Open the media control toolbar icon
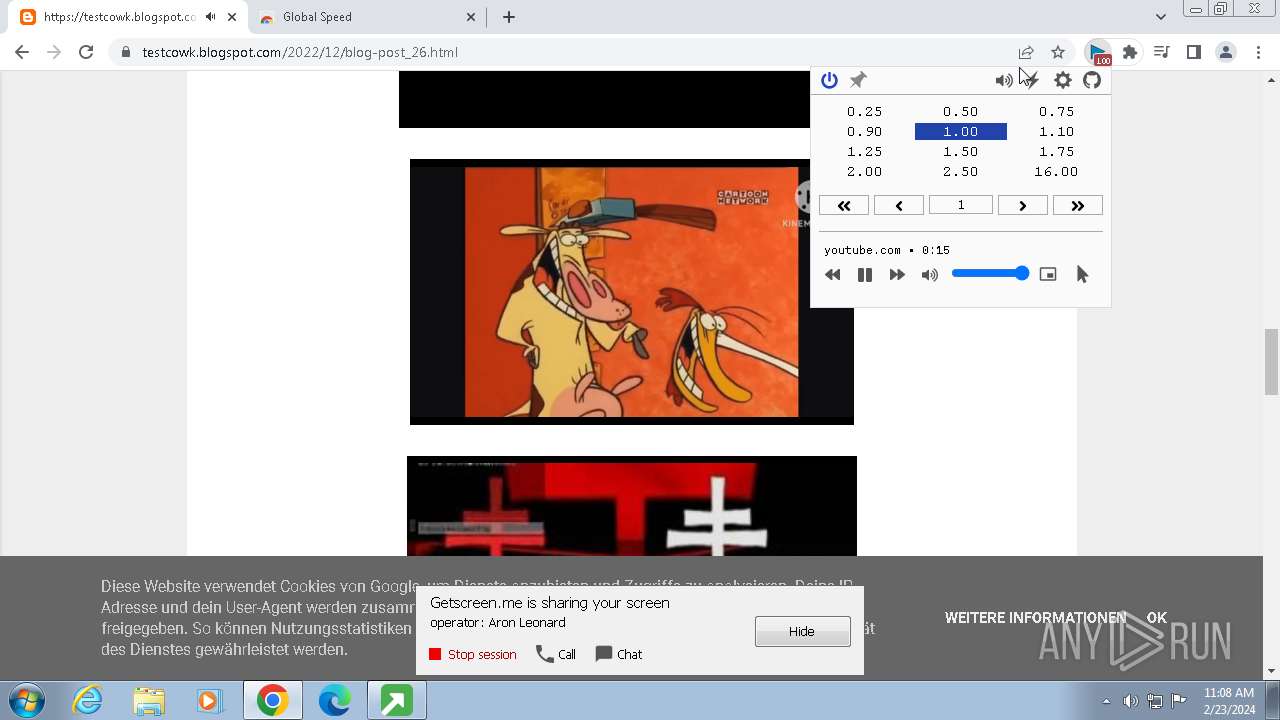Viewport: 1280px width, 720px height. pos(1161,52)
